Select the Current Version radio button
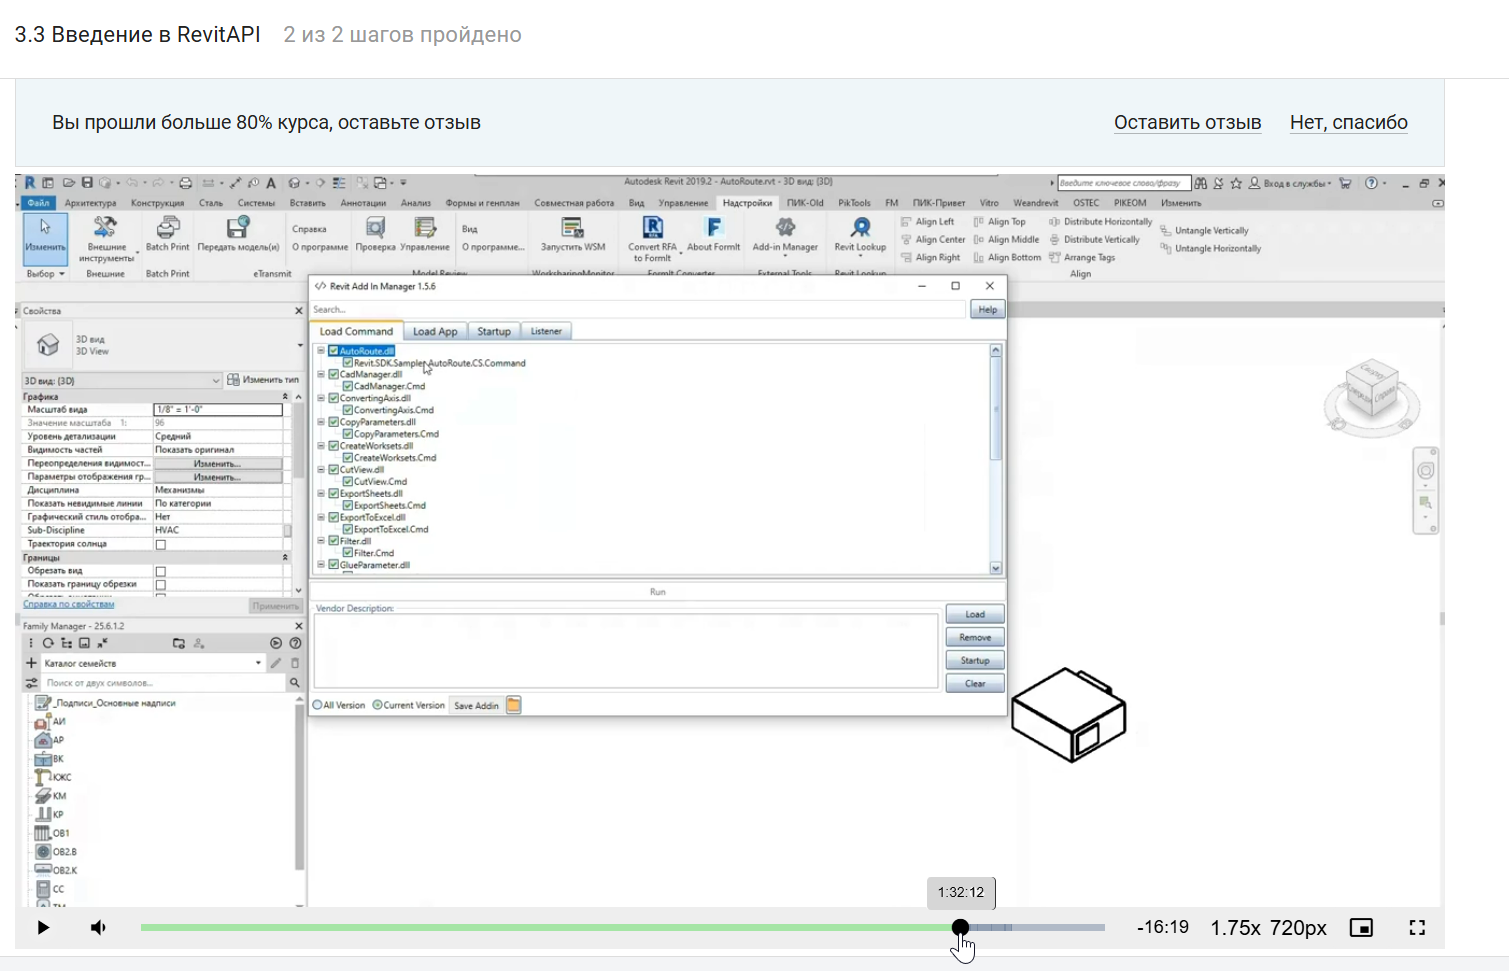The height and width of the screenshot is (971, 1509). tap(378, 705)
